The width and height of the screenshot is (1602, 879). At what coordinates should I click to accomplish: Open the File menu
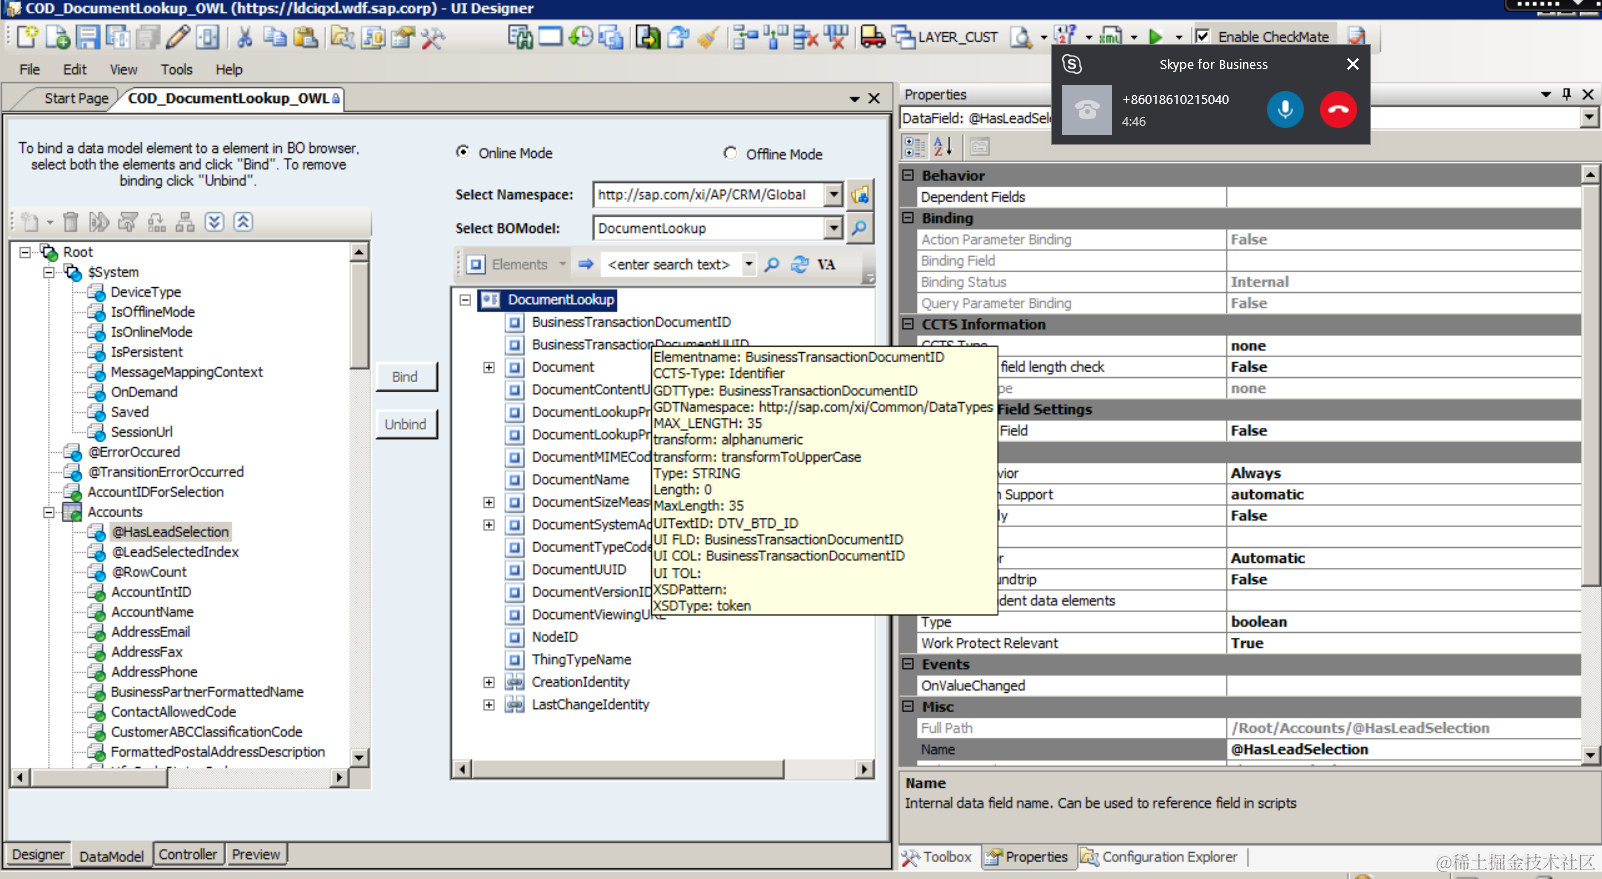30,69
